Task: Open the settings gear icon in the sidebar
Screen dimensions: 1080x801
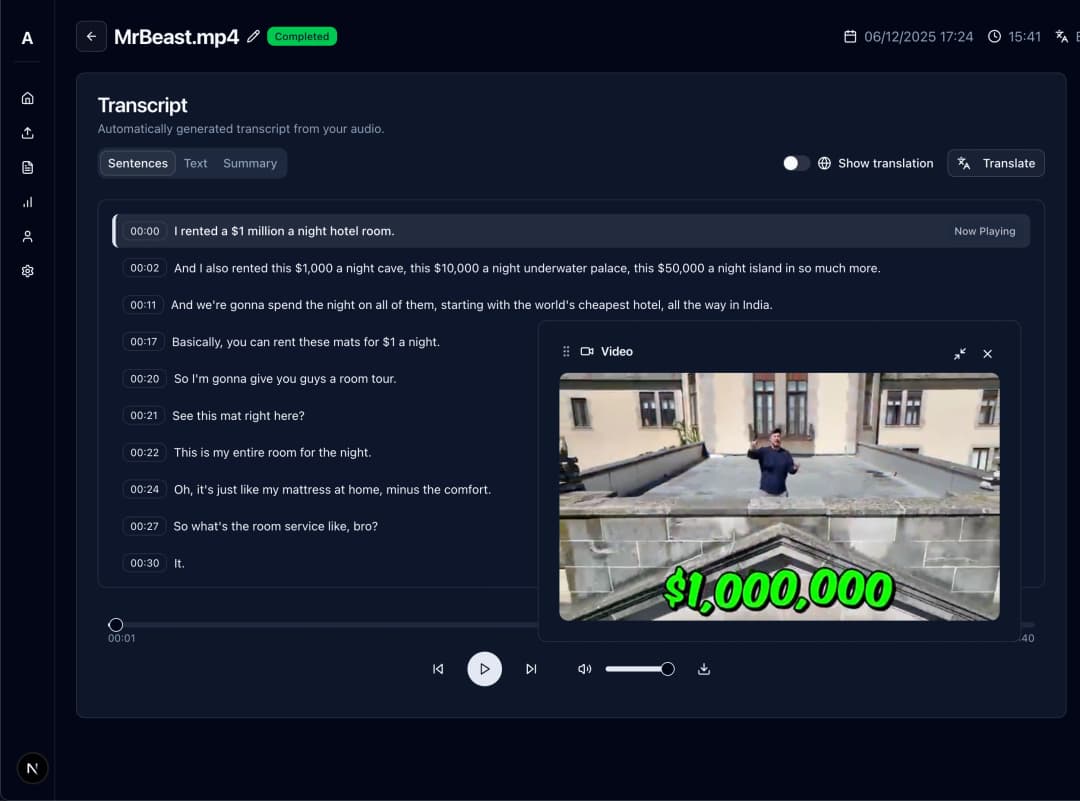Action: (28, 271)
